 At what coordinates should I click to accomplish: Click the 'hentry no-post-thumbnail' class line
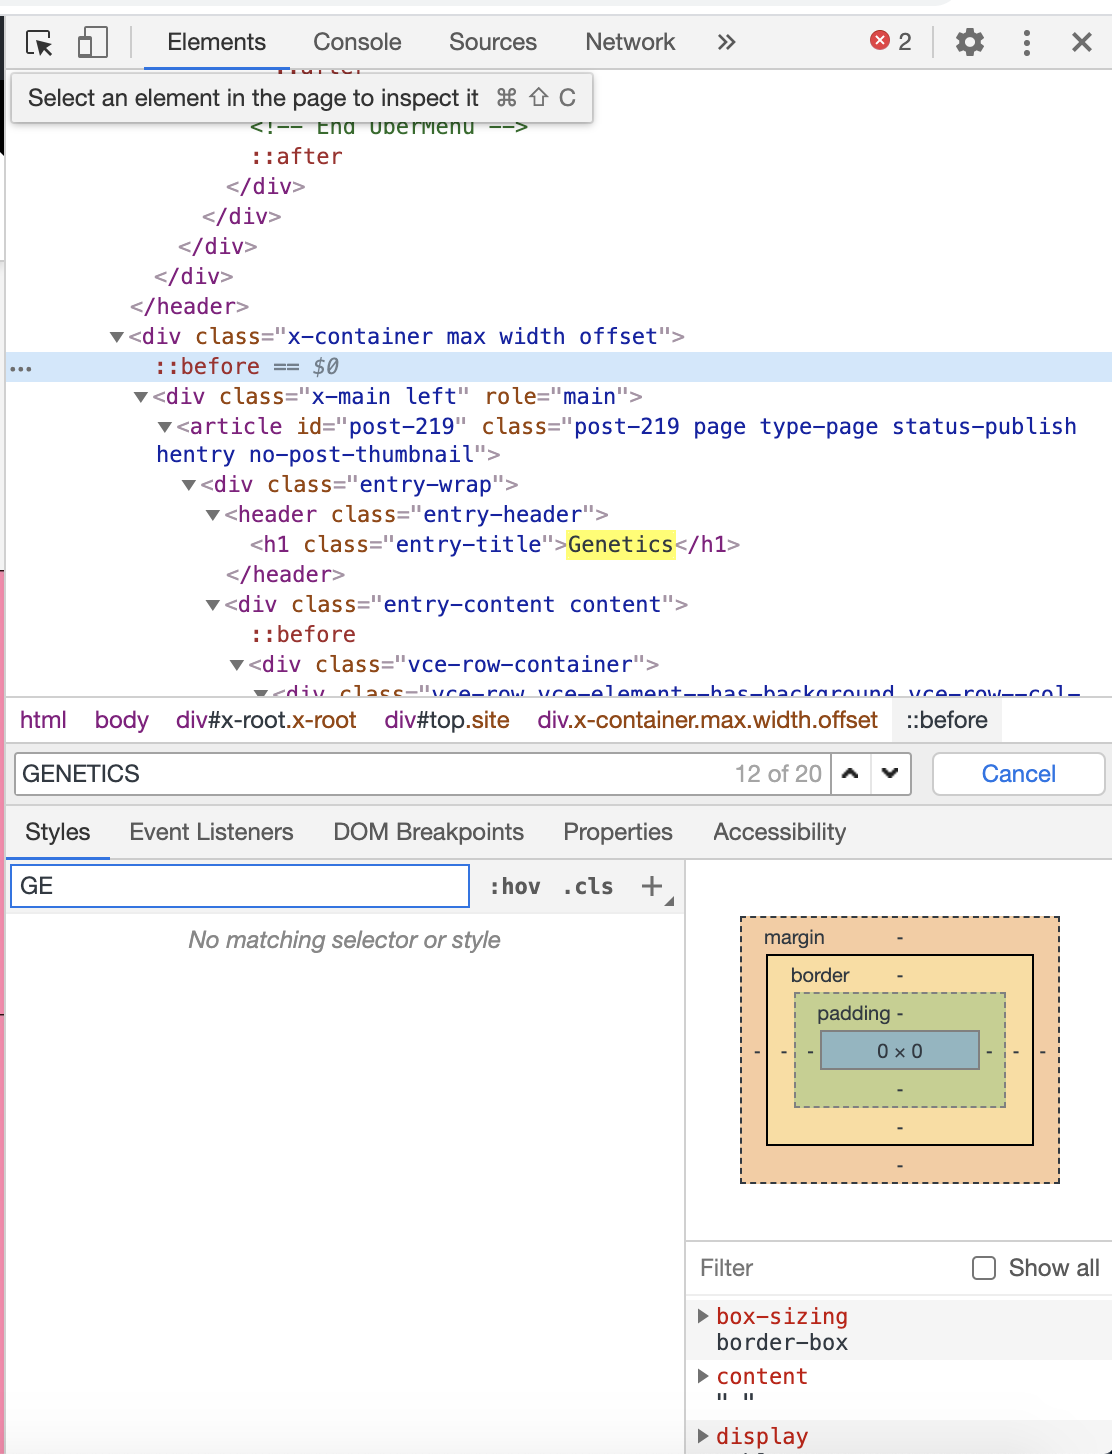[x=328, y=455]
